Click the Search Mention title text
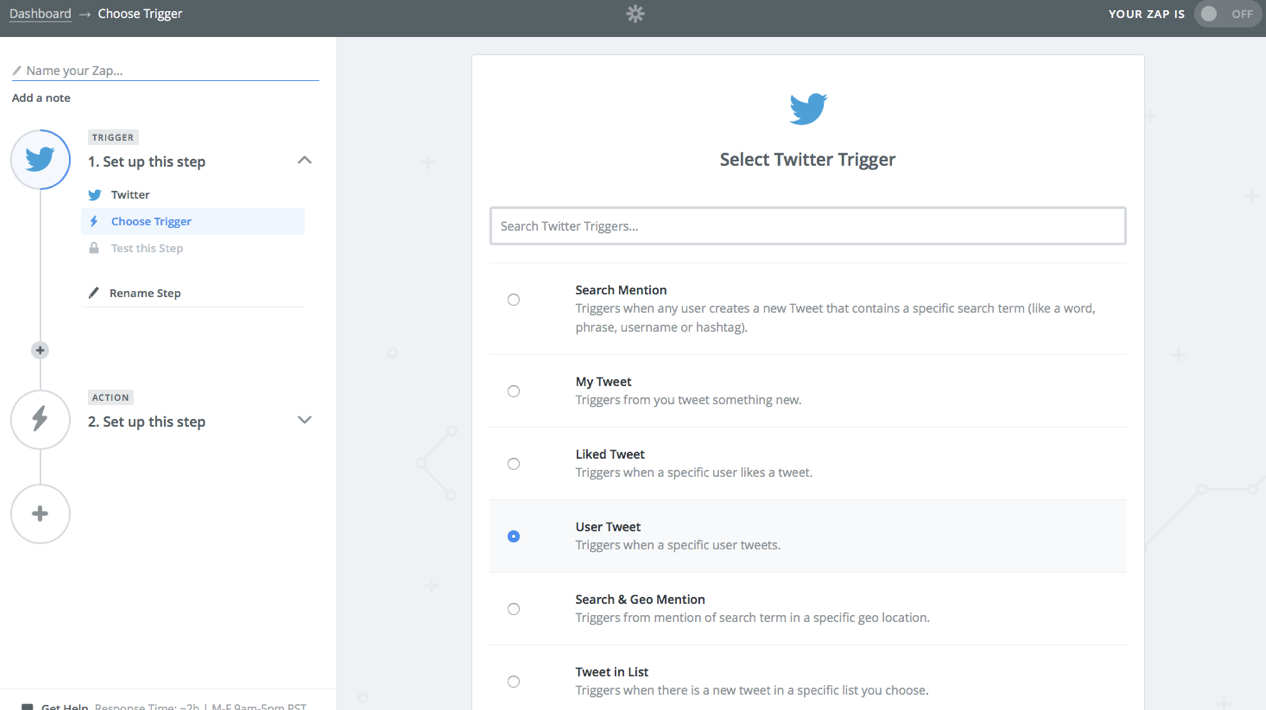This screenshot has width=1266, height=710. [x=621, y=290]
